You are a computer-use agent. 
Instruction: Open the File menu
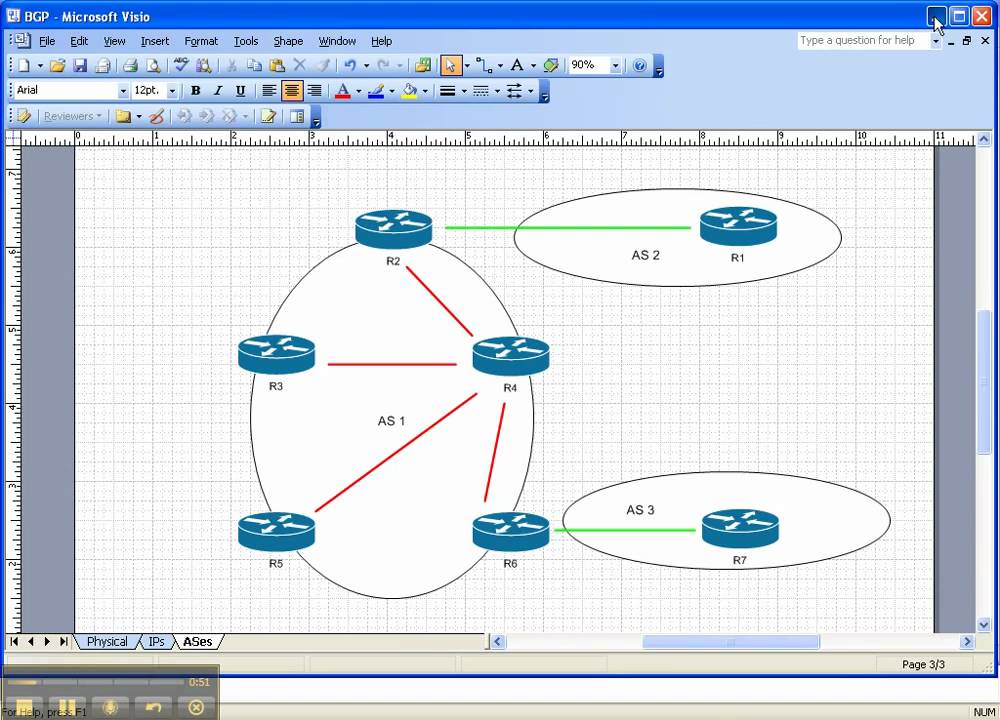(x=47, y=41)
